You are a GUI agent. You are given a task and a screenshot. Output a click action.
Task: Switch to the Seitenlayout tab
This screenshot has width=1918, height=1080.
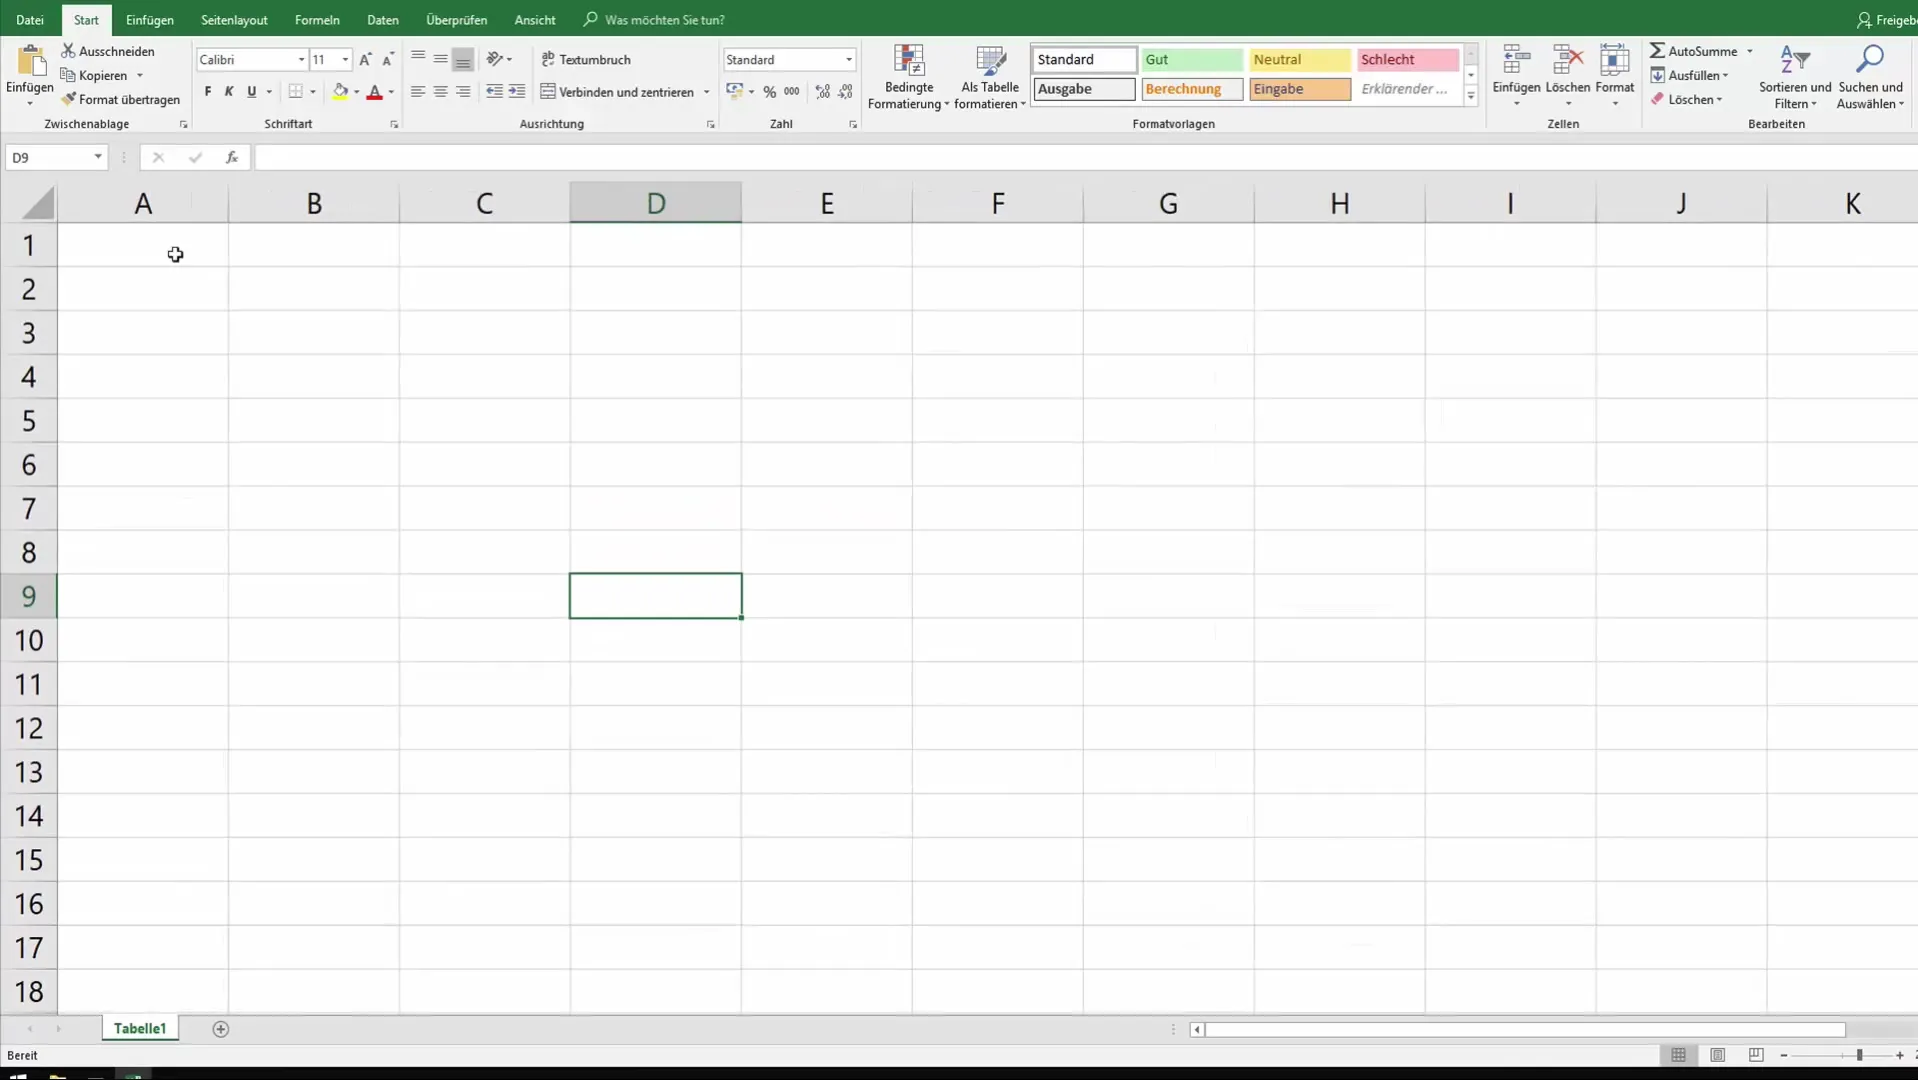pos(234,20)
